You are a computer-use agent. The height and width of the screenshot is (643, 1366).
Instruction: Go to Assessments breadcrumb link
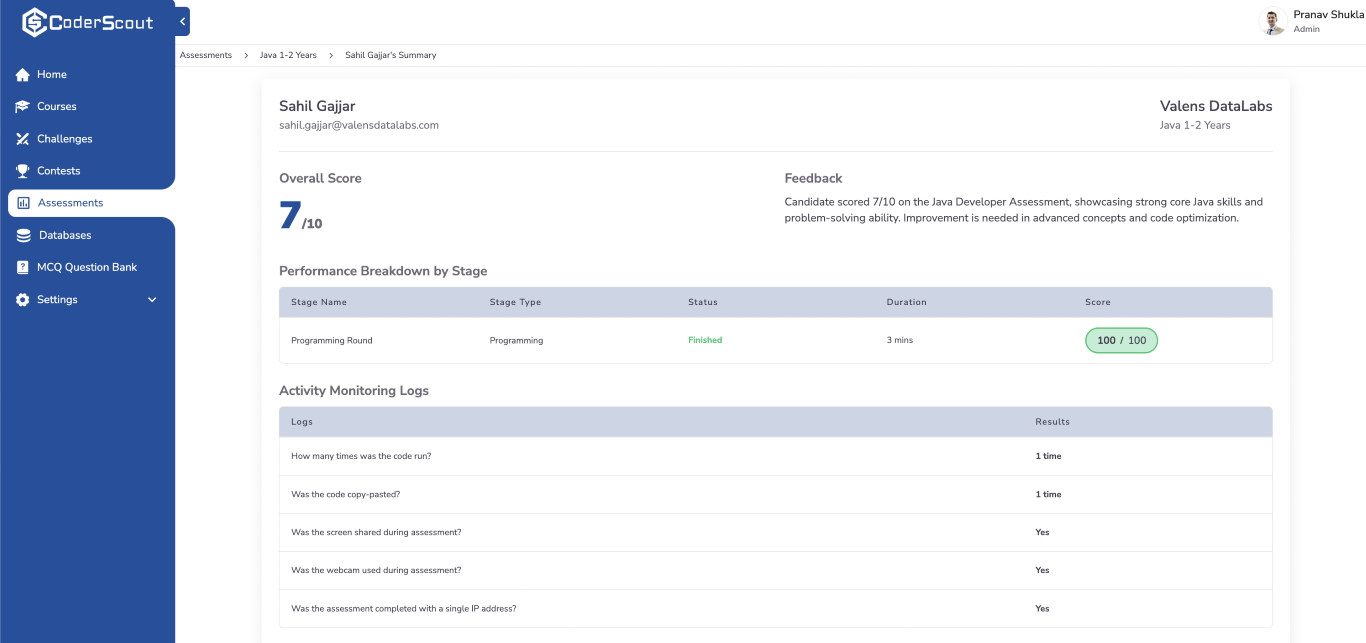coord(206,56)
